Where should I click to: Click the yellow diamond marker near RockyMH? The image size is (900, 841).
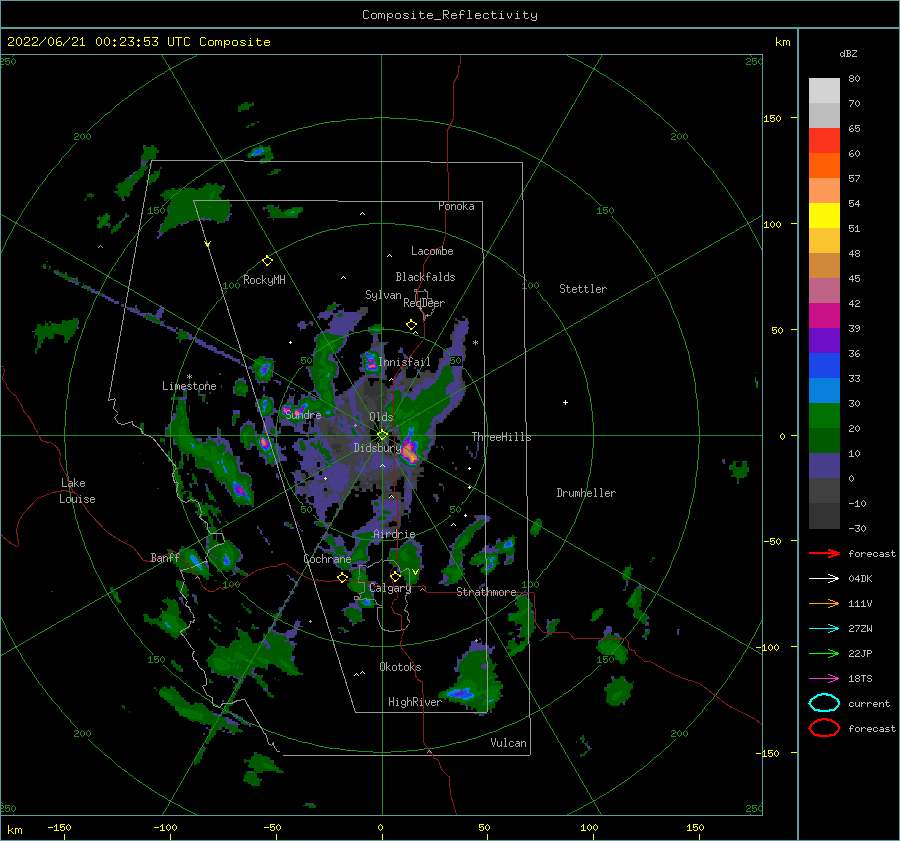267,261
